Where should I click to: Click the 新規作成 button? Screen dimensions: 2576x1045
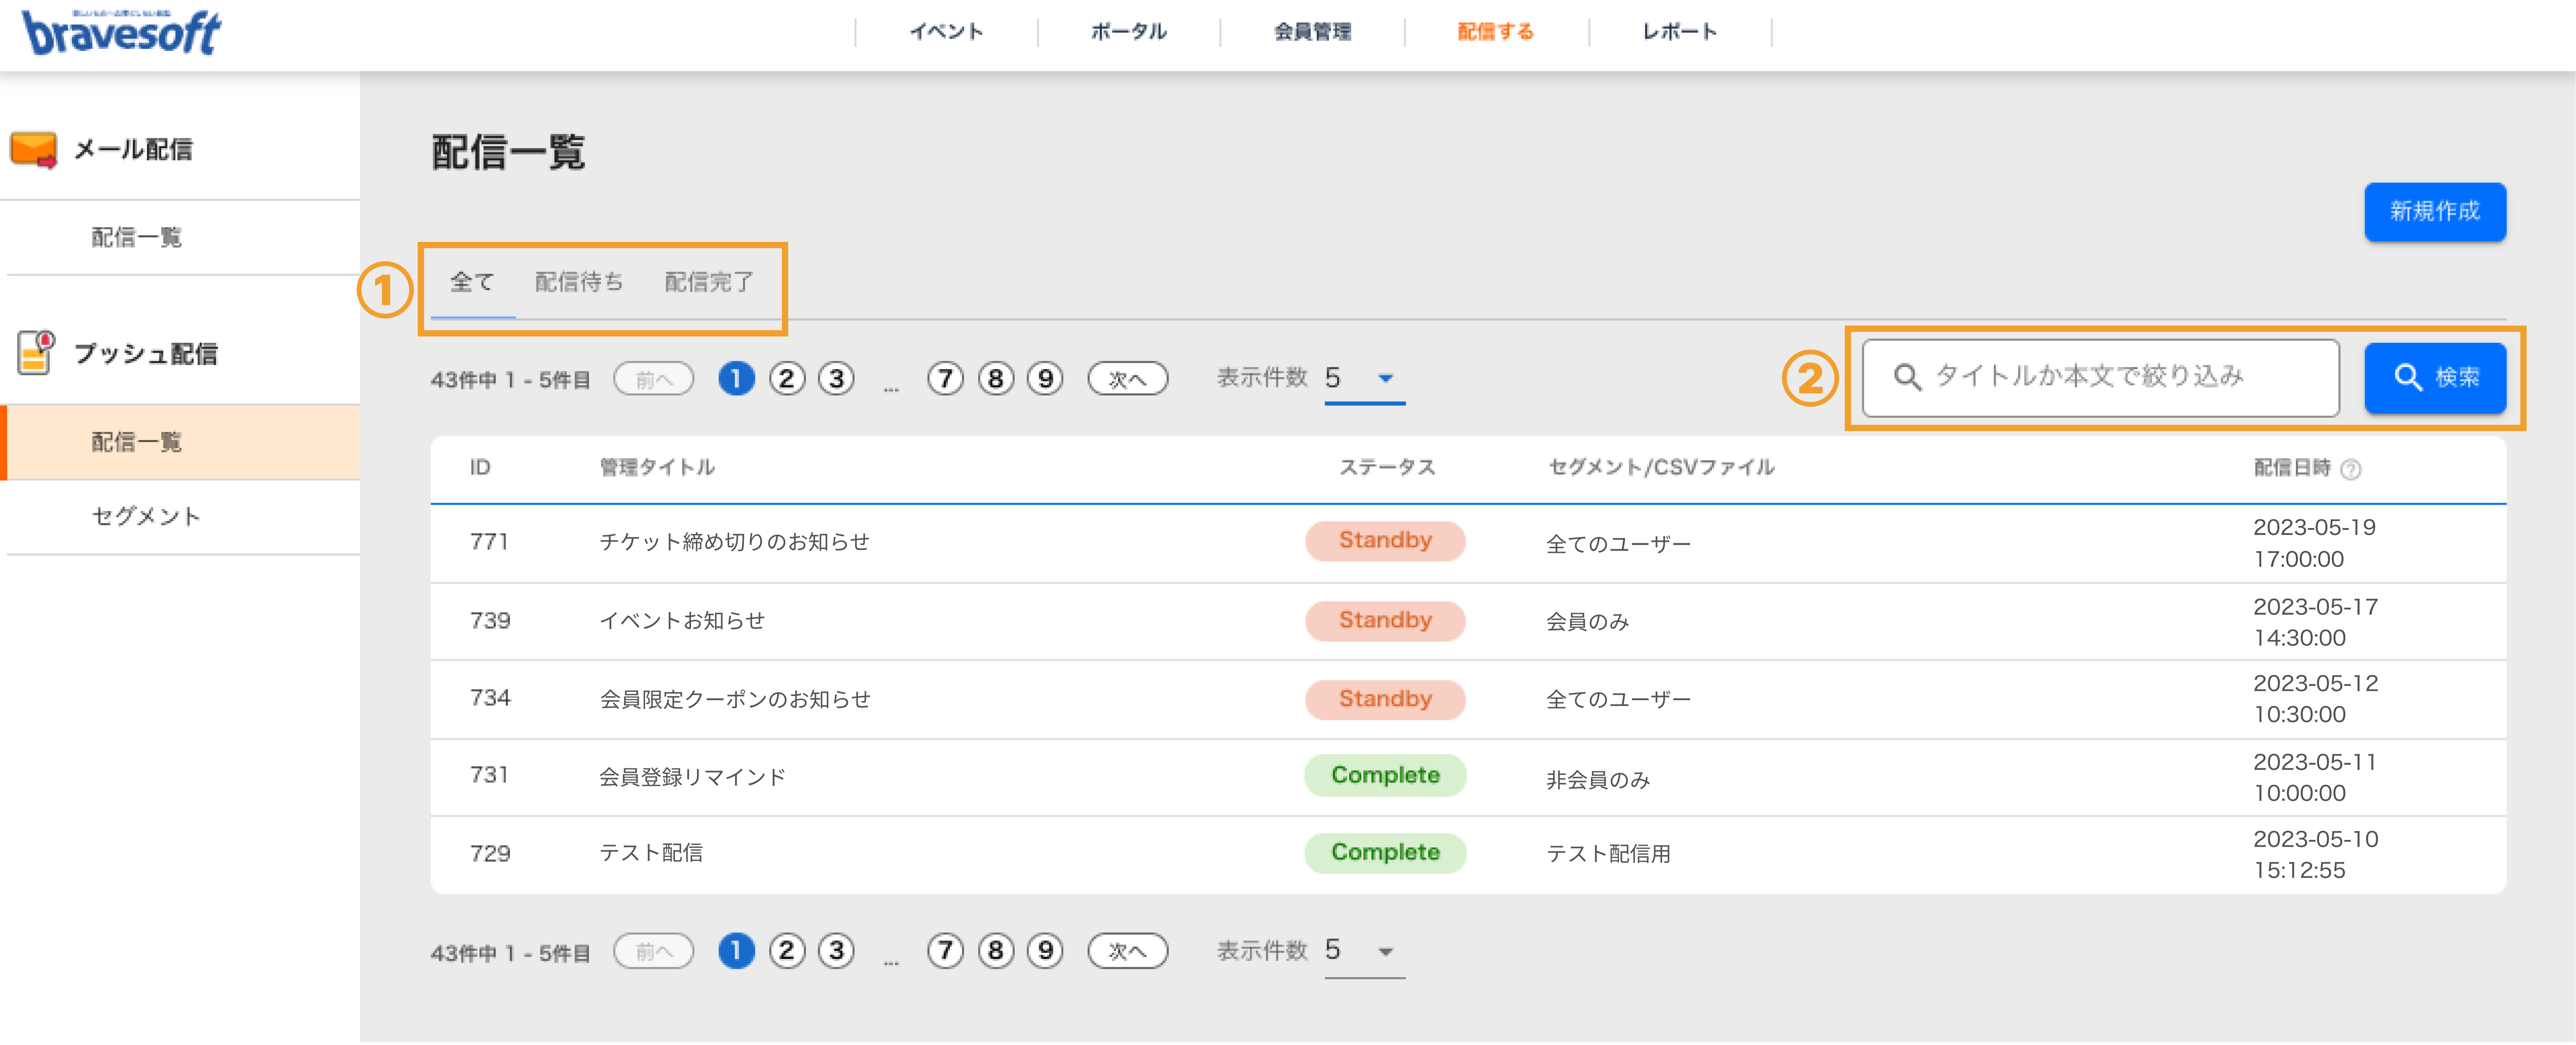[2435, 211]
